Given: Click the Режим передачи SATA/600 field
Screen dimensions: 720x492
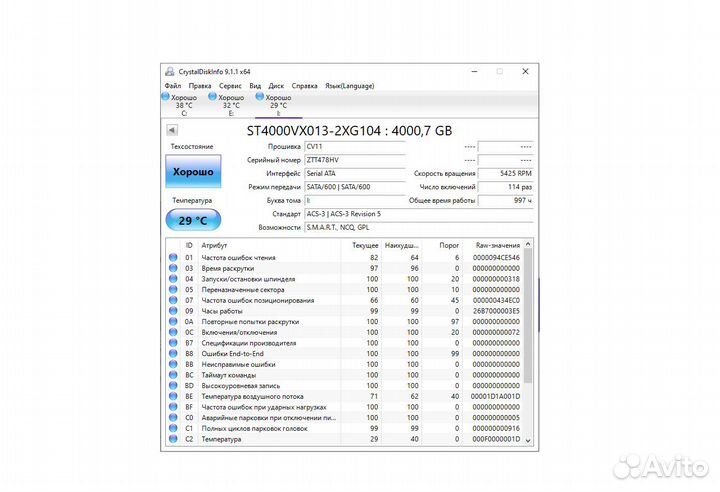Looking at the screenshot, I should pos(355,187).
